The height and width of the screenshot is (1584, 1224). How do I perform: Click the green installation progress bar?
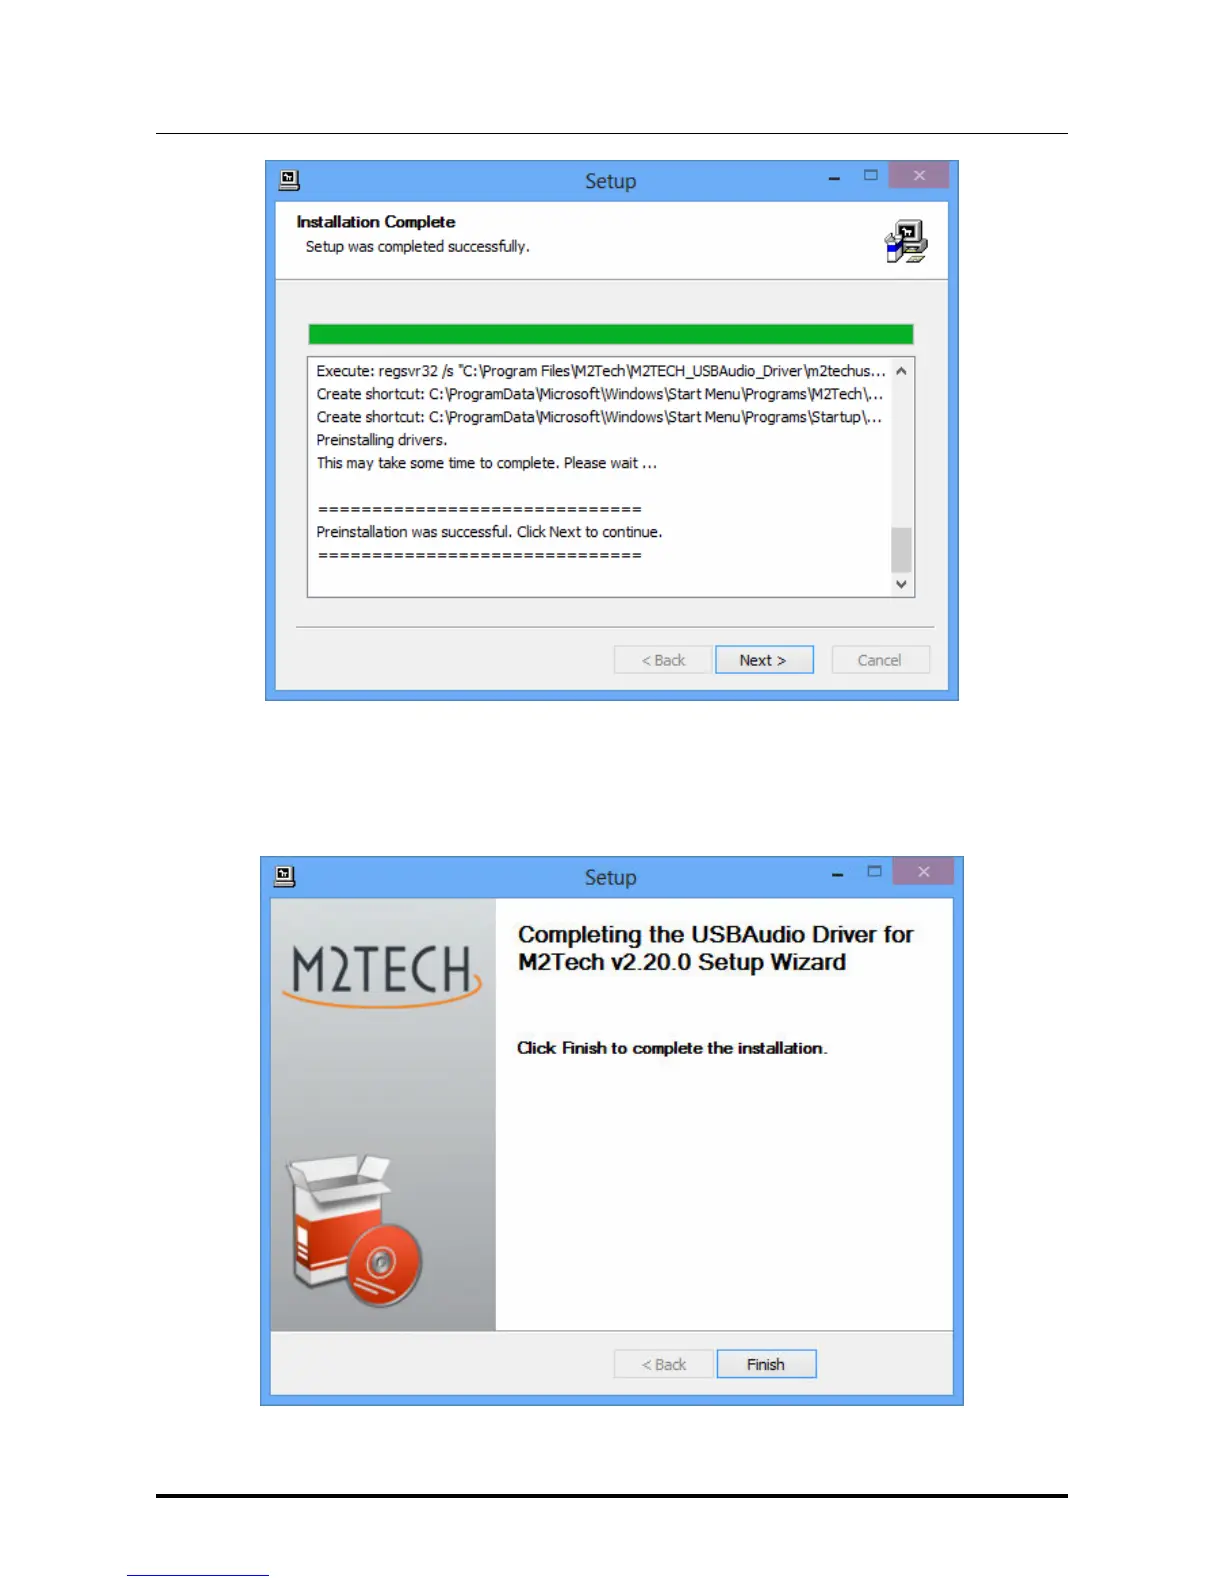[x=611, y=334]
